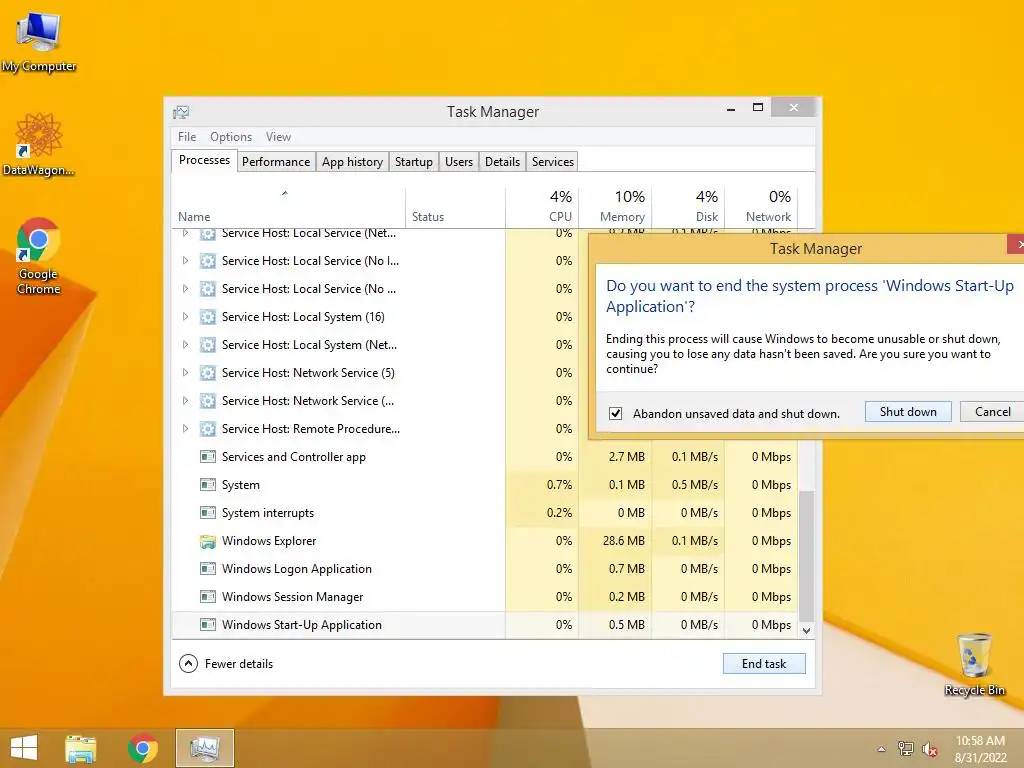Click gear icon of Service Host: Network Service (5)
1024x768 pixels.
pos(208,373)
